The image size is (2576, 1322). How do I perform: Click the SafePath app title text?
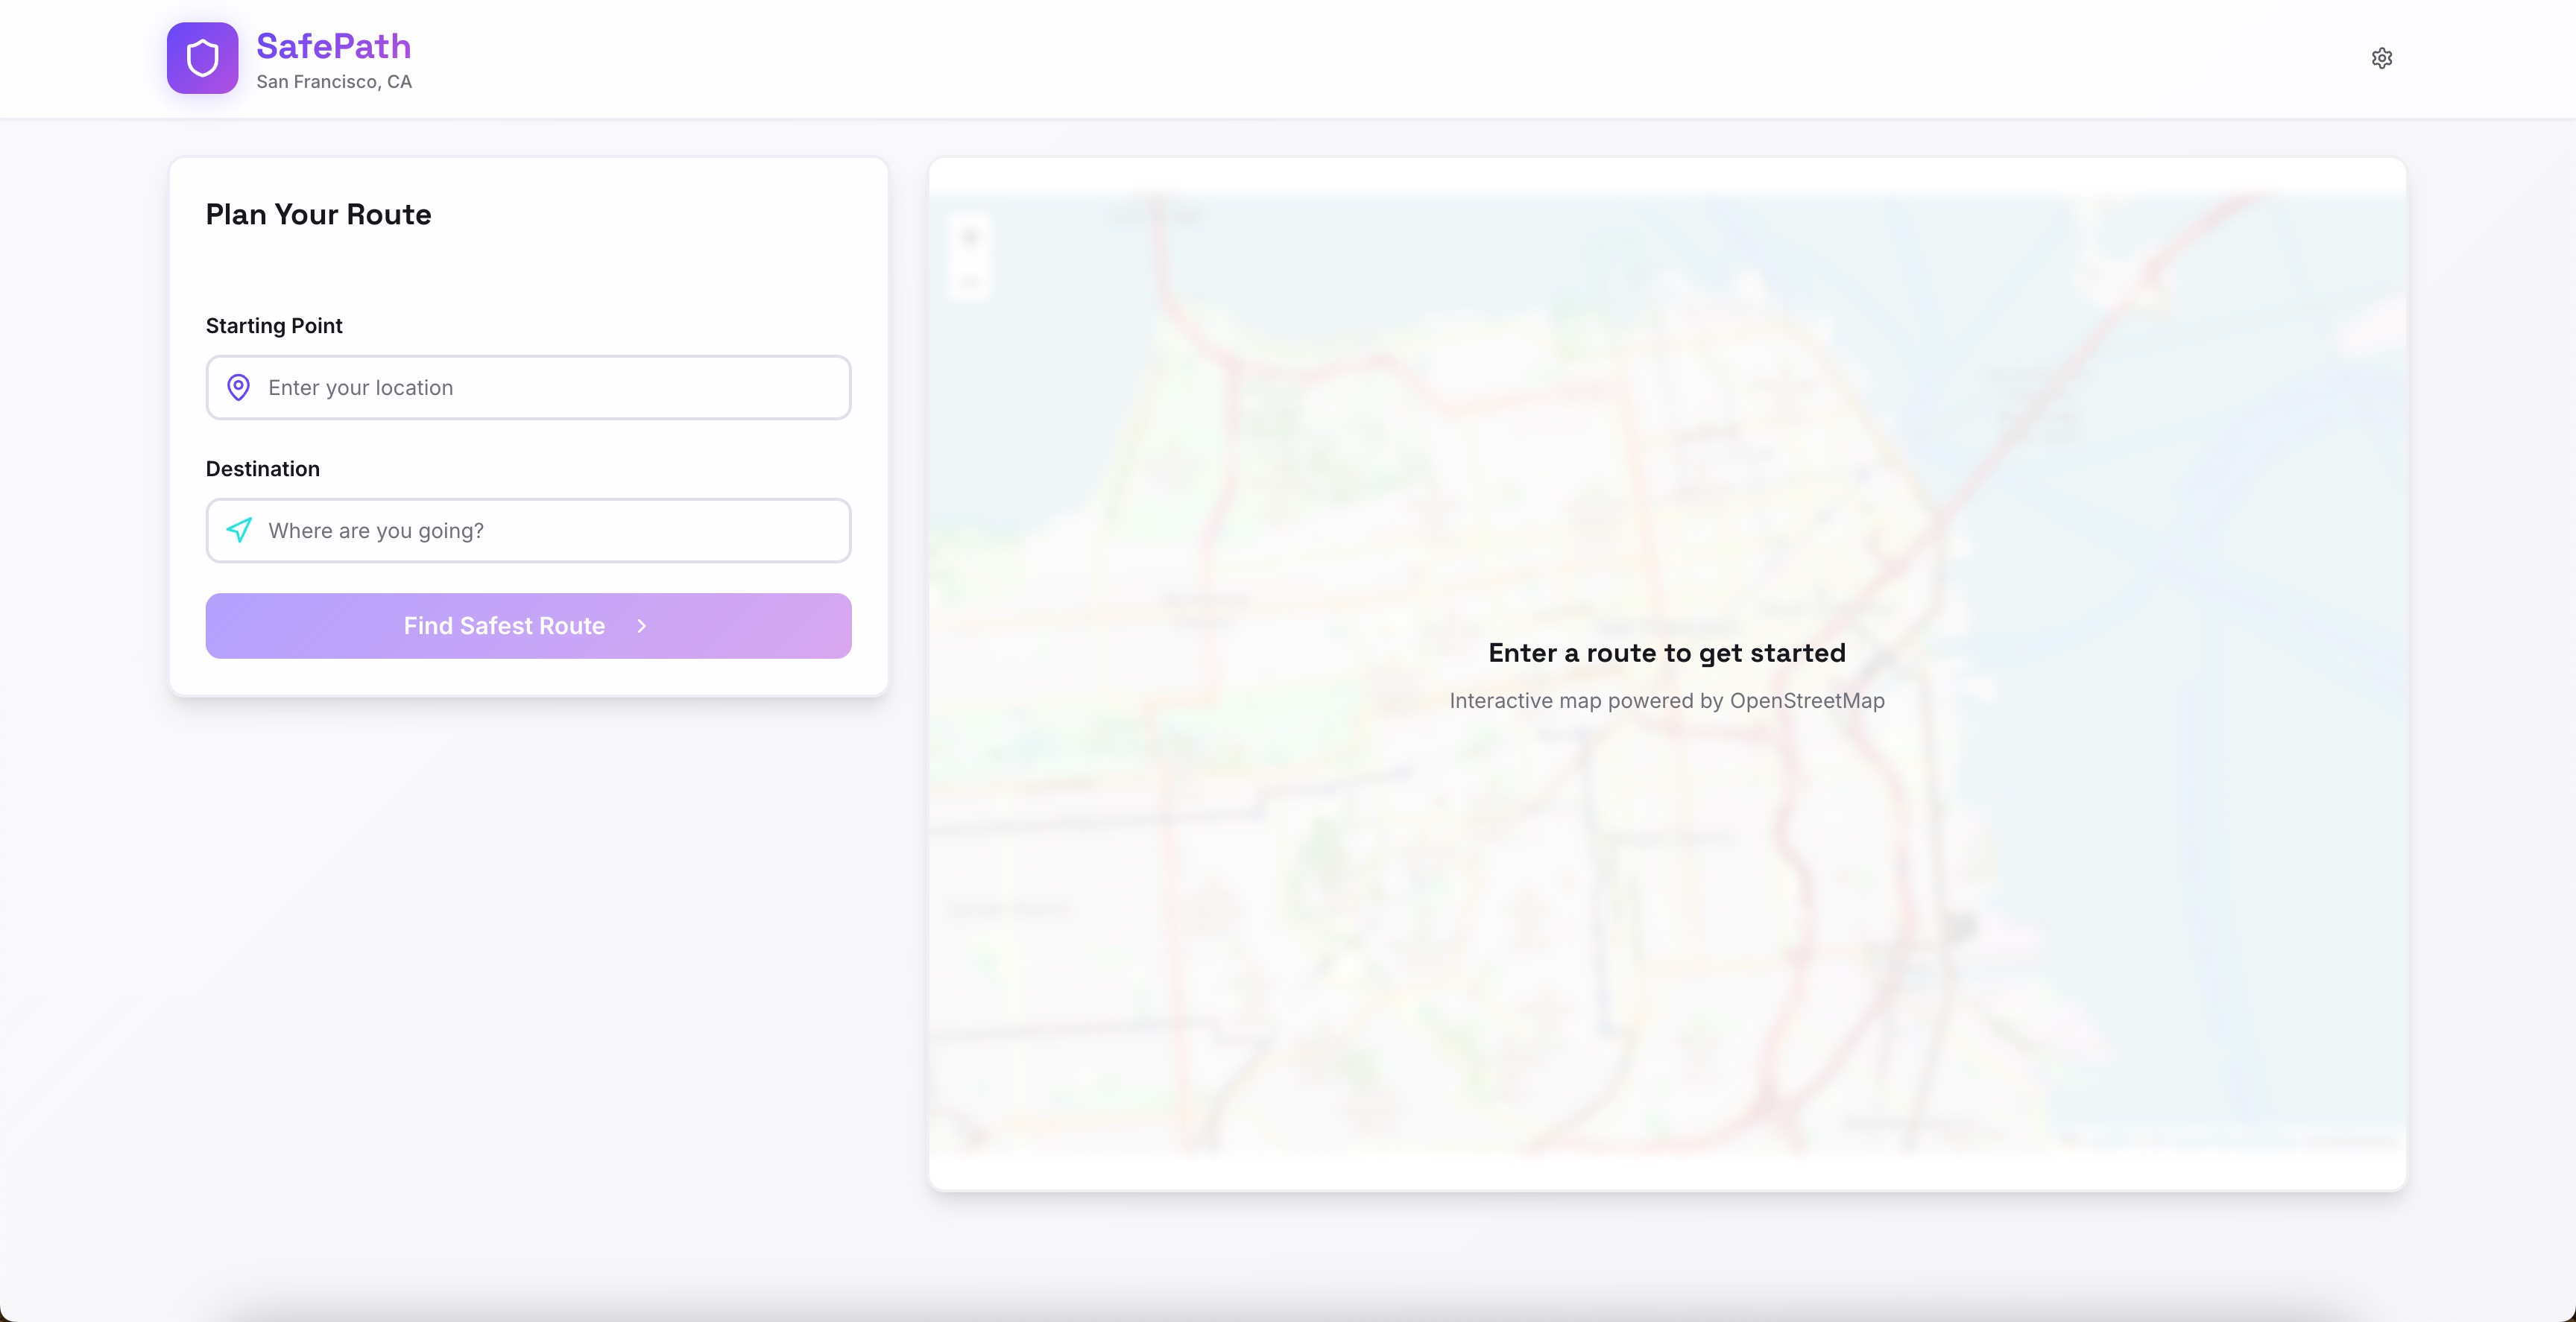[333, 46]
